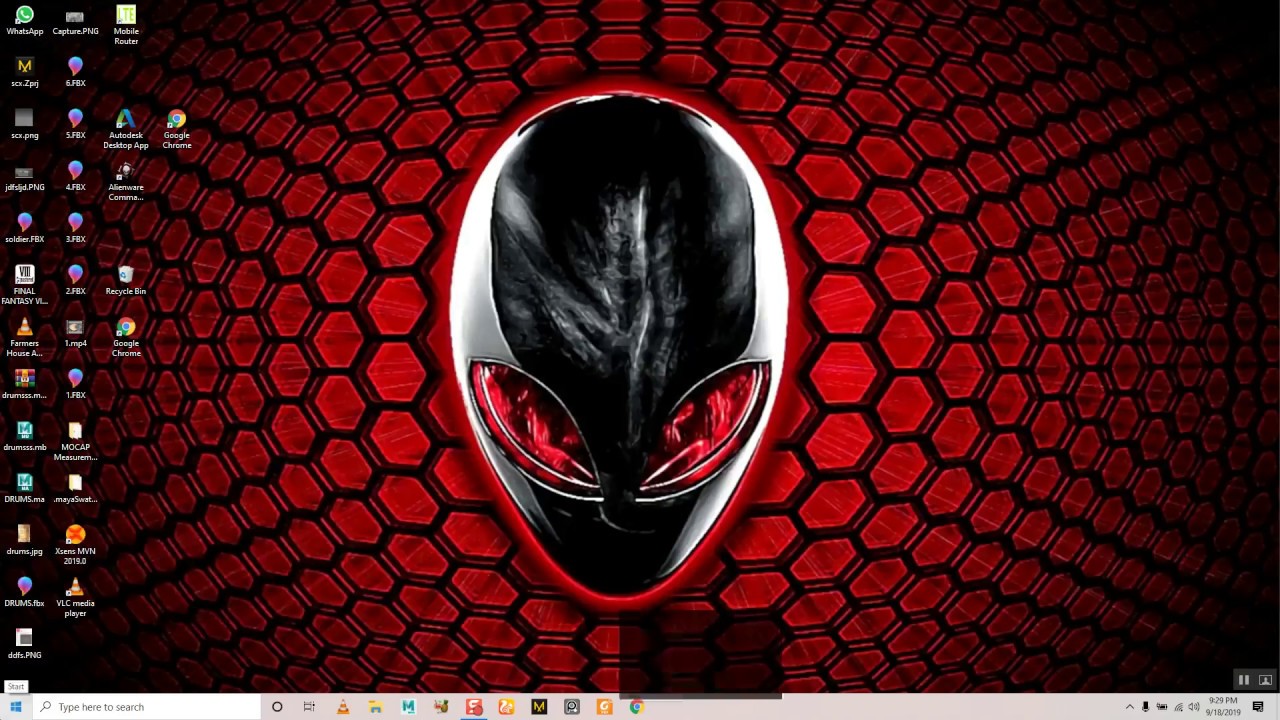
Task: Select the 3.FBX file icon
Action: coord(75,229)
